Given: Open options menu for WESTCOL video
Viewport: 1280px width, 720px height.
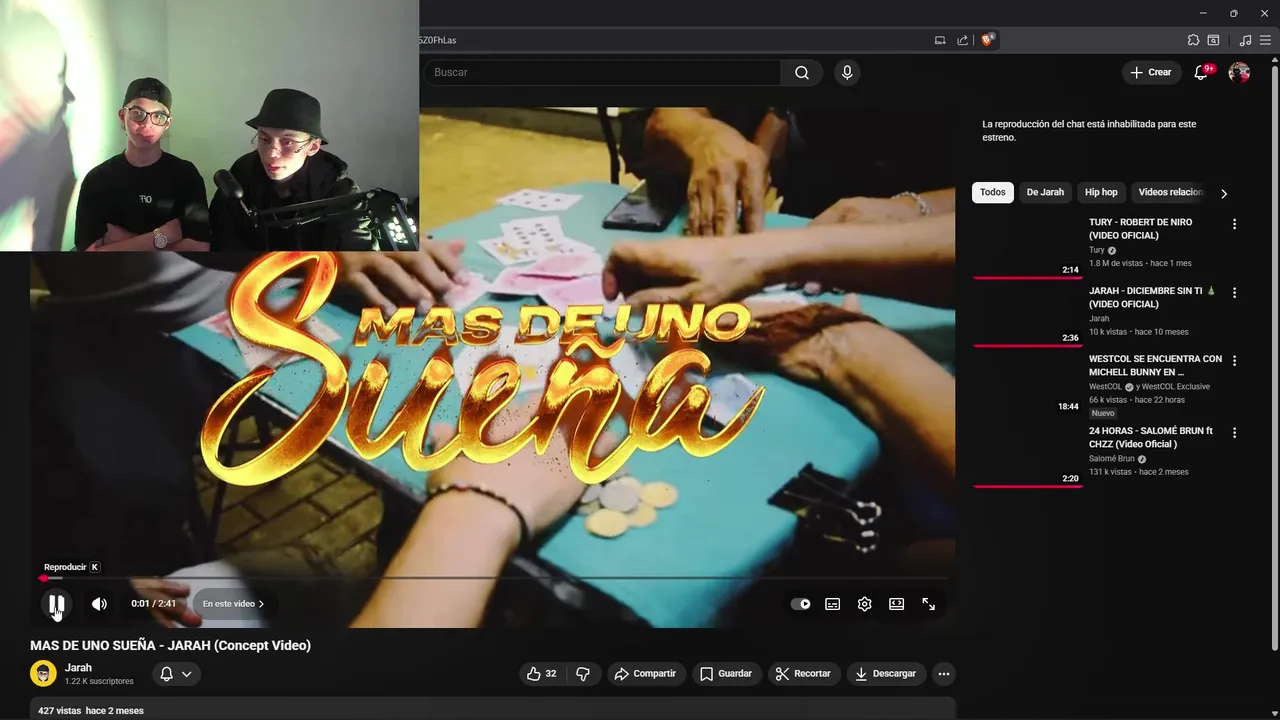Looking at the screenshot, I should point(1234,360).
